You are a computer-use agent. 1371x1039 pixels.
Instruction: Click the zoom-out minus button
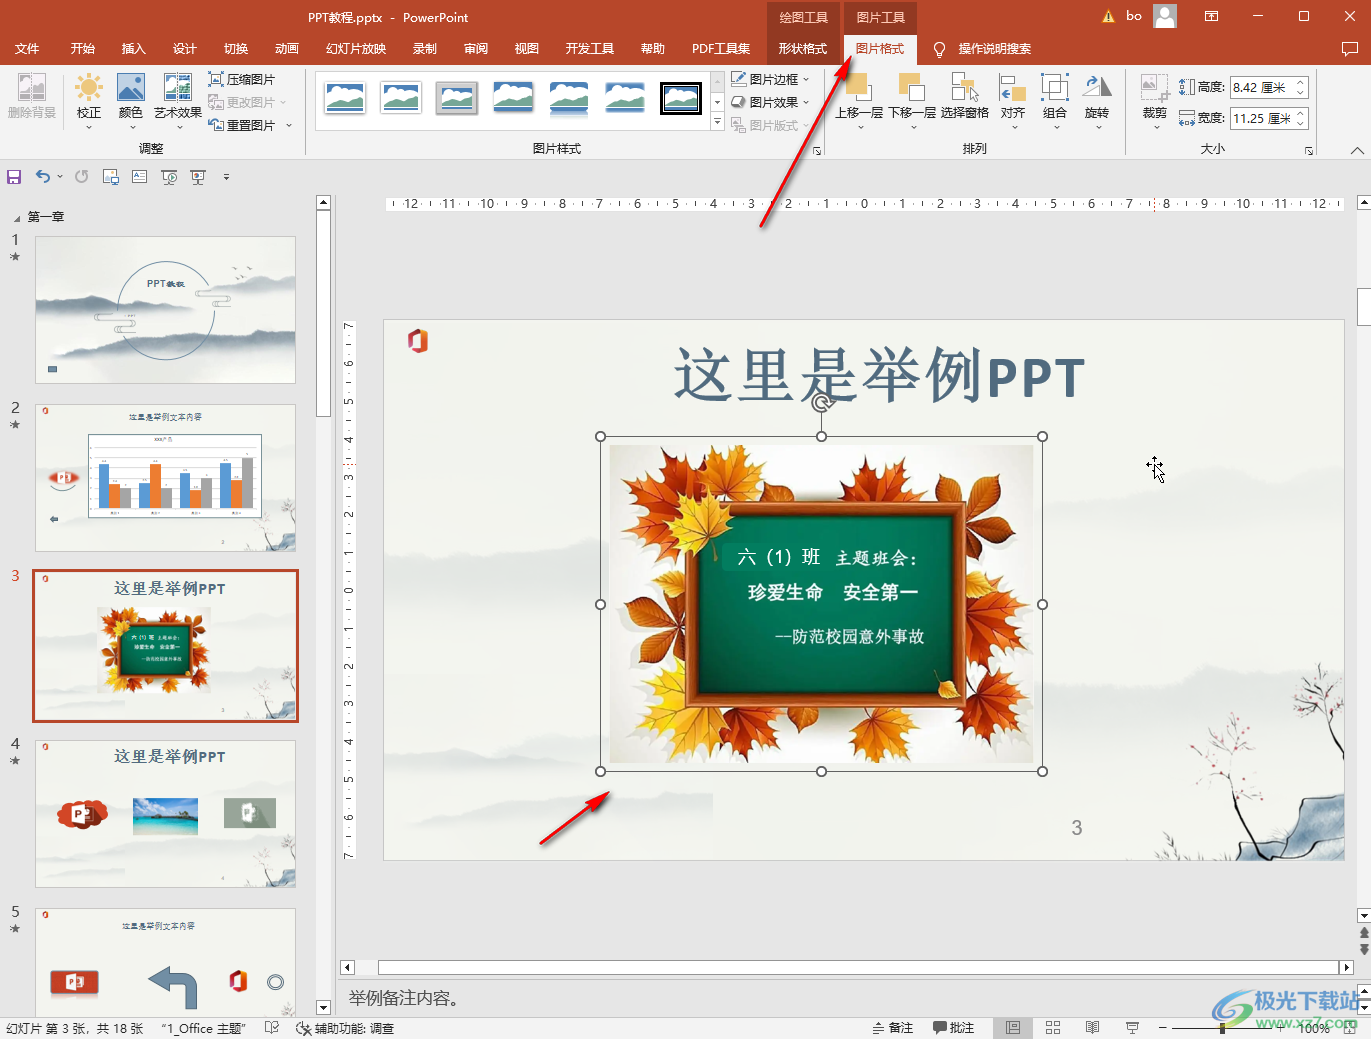coord(1163,1028)
